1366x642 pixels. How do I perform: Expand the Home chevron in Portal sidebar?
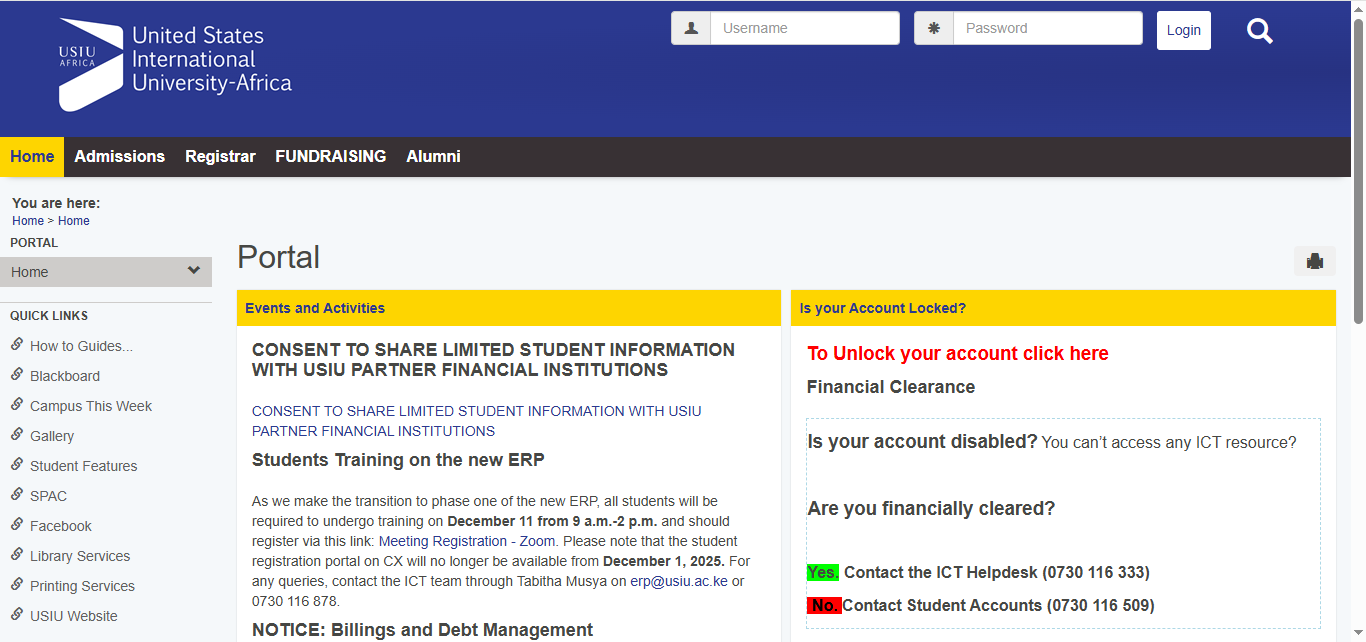tap(194, 271)
